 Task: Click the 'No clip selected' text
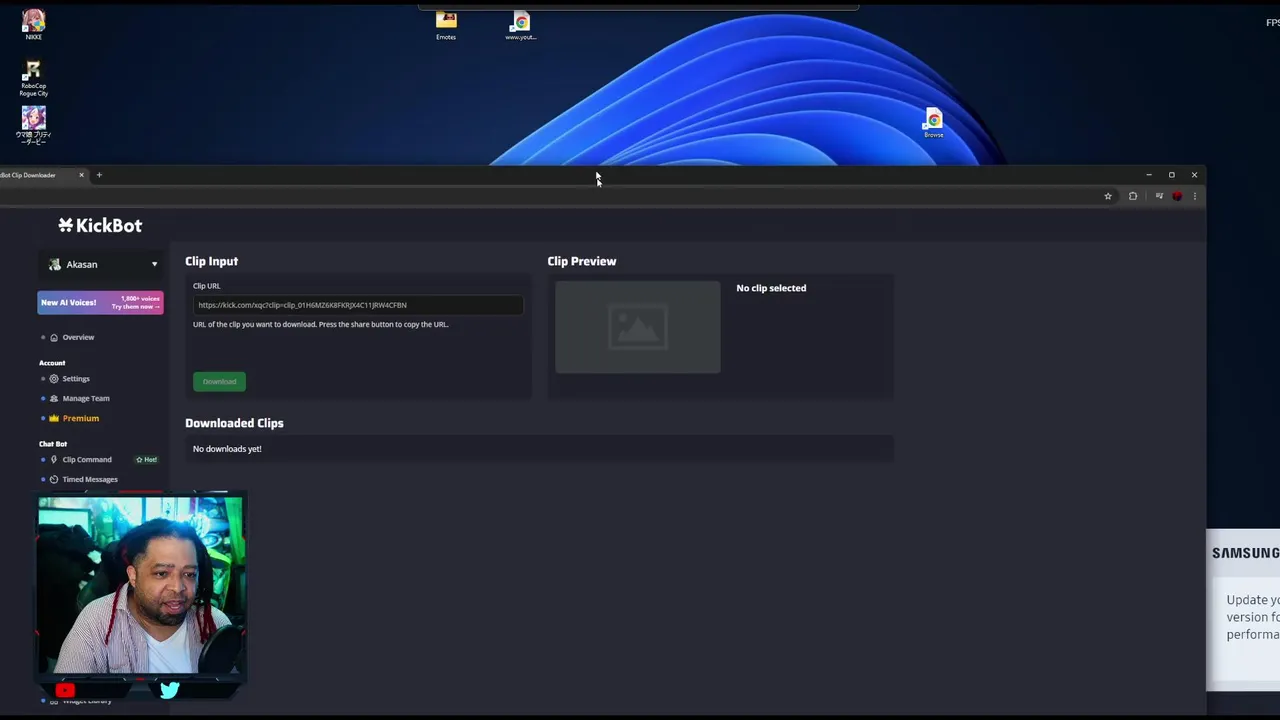pos(771,288)
